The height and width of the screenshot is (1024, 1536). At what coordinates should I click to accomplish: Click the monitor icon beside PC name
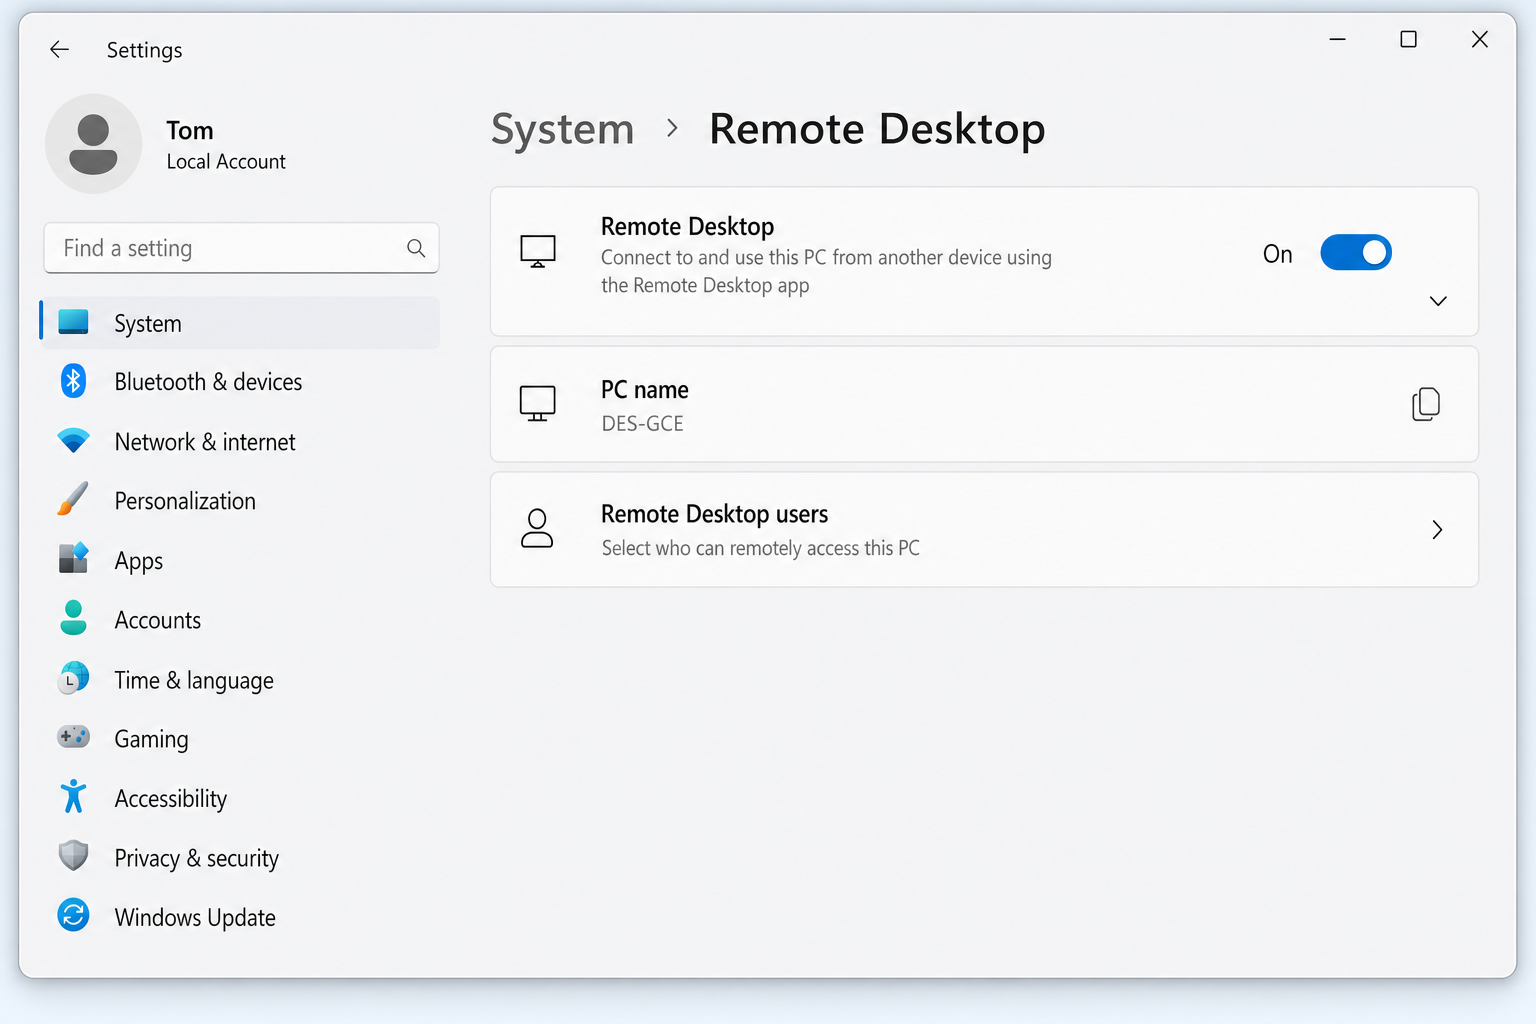pyautogui.click(x=538, y=404)
